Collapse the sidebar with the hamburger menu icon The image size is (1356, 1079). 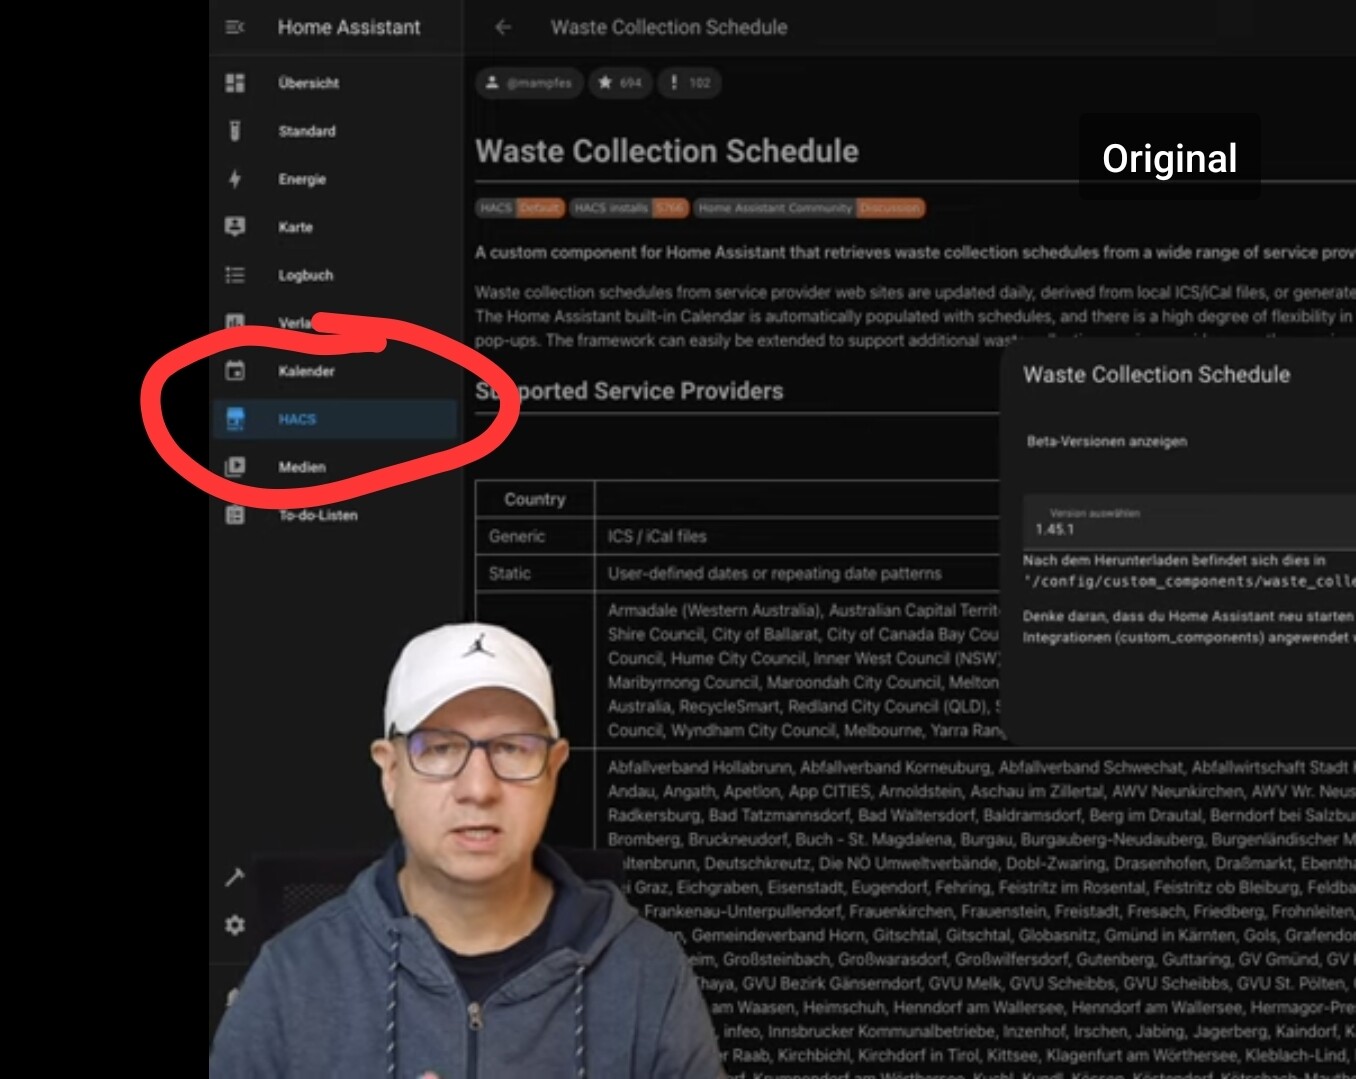click(x=235, y=27)
